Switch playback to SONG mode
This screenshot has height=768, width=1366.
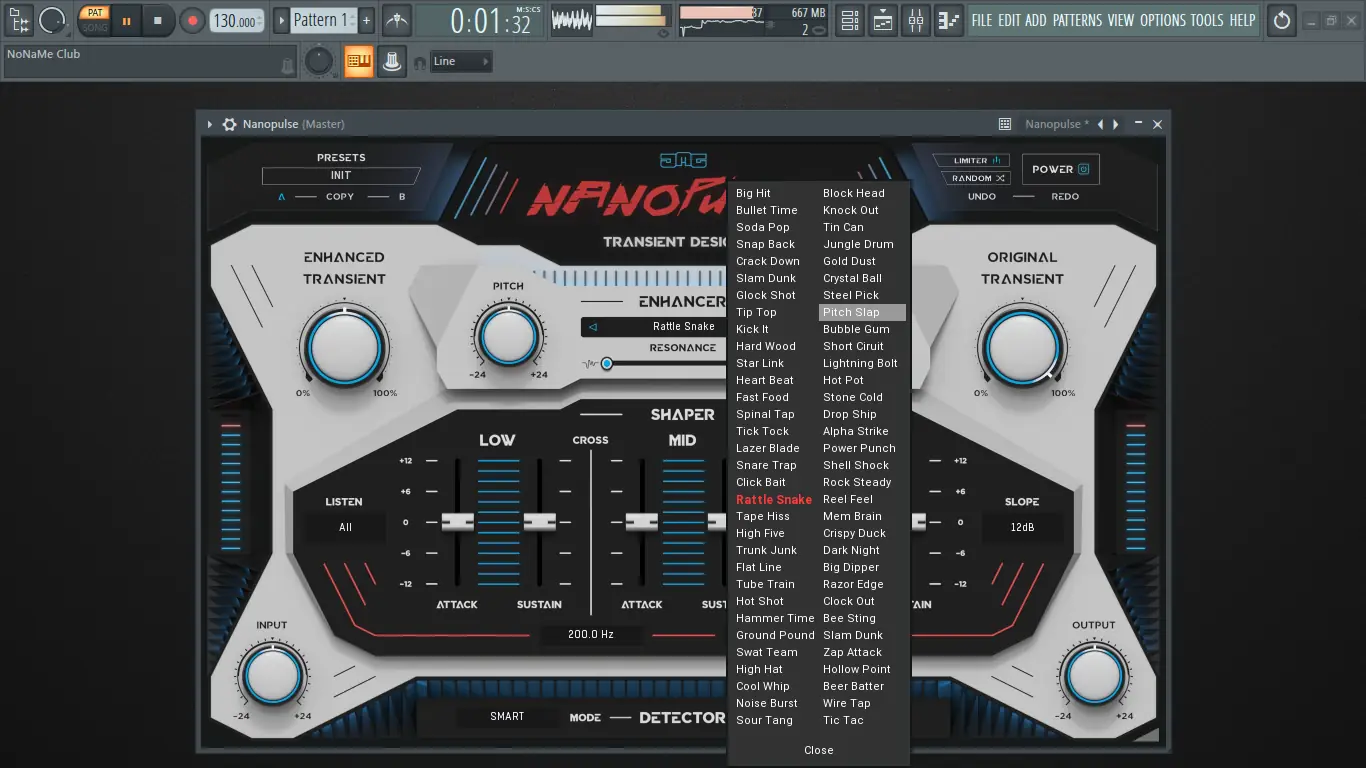pyautogui.click(x=93, y=27)
